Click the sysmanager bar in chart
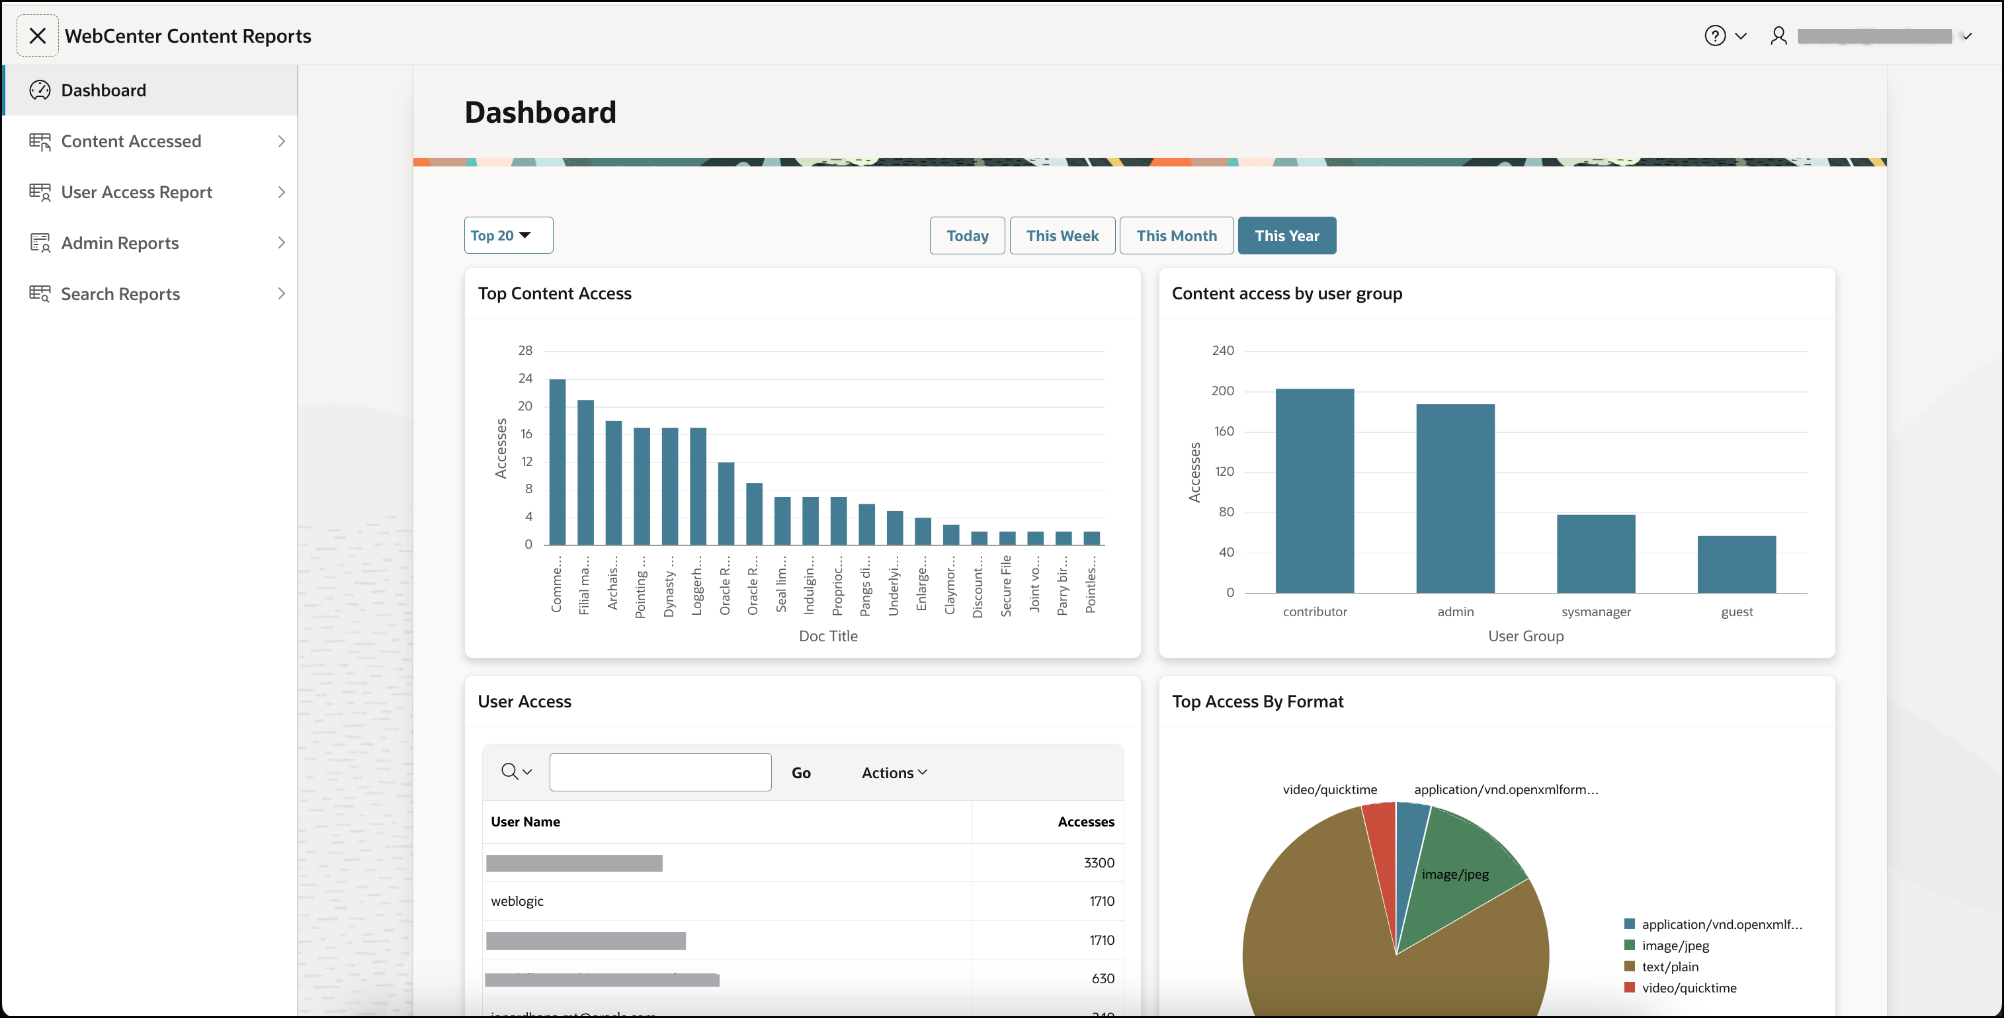The height and width of the screenshot is (1018, 2004). click(x=1596, y=554)
